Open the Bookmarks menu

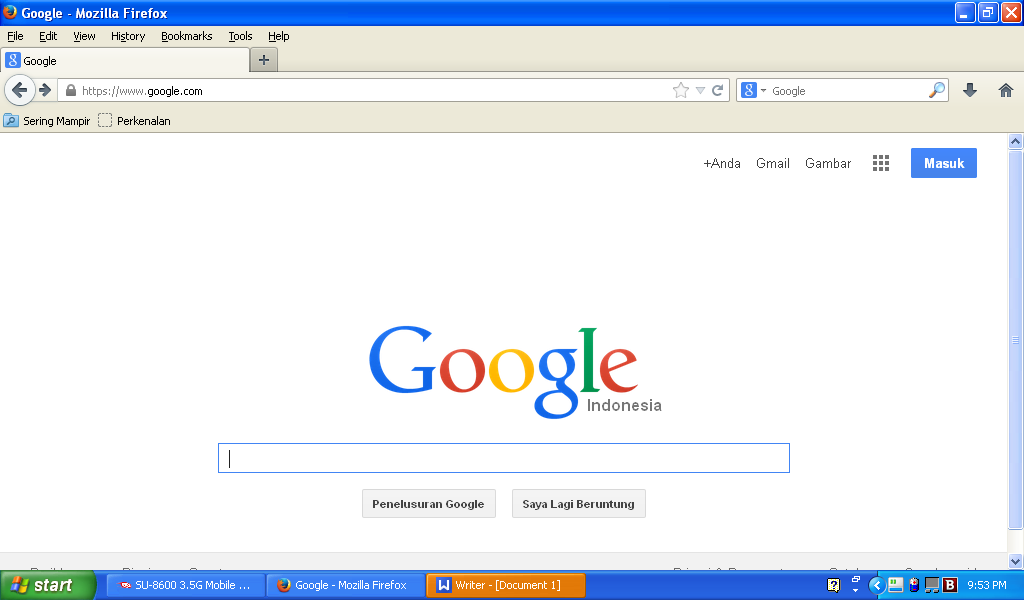pyautogui.click(x=187, y=36)
